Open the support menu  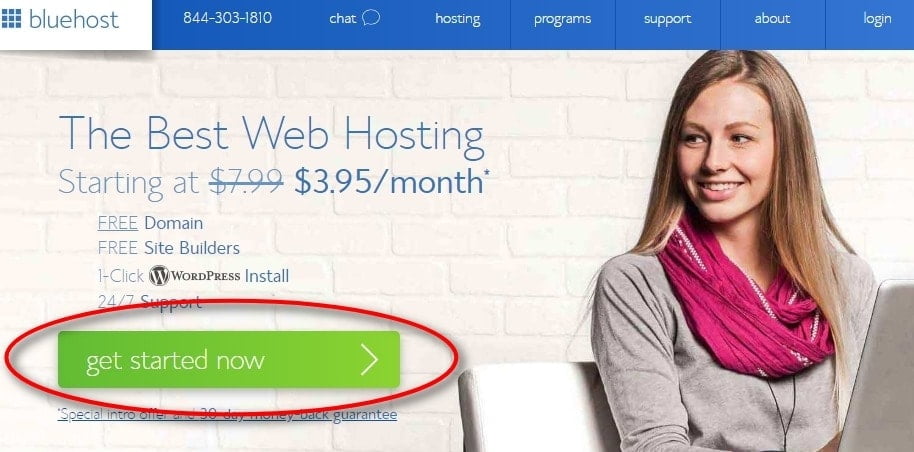click(667, 19)
